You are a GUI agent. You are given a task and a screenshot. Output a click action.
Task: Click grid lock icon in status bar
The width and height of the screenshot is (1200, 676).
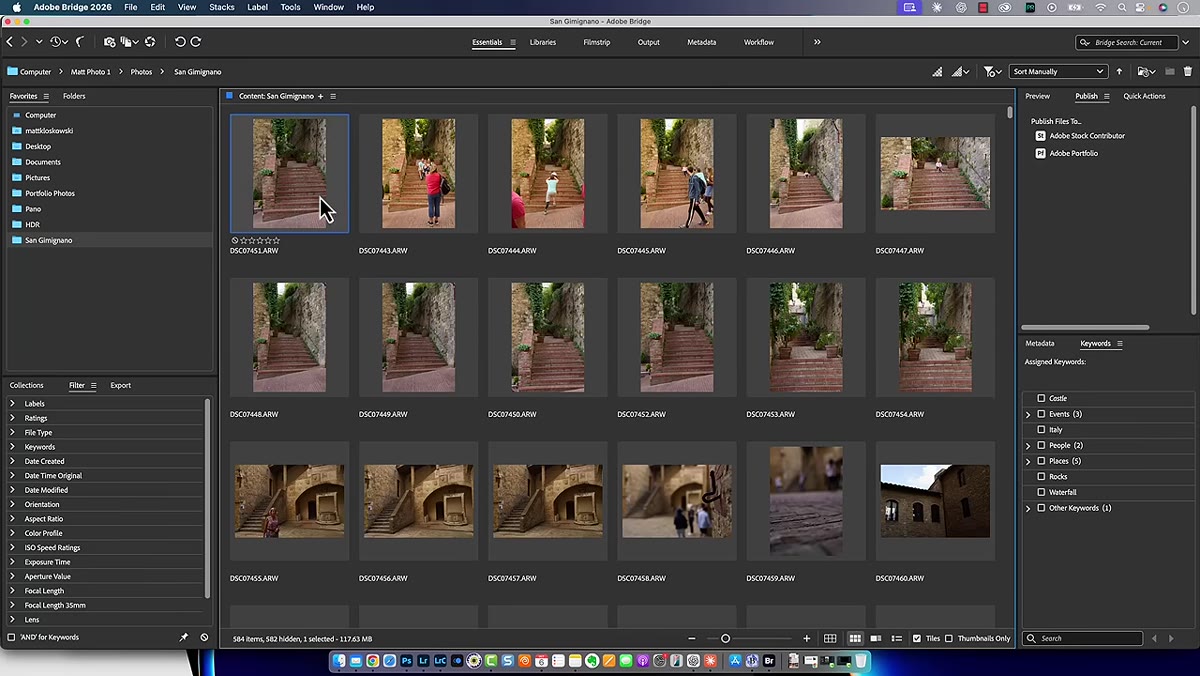[830, 638]
